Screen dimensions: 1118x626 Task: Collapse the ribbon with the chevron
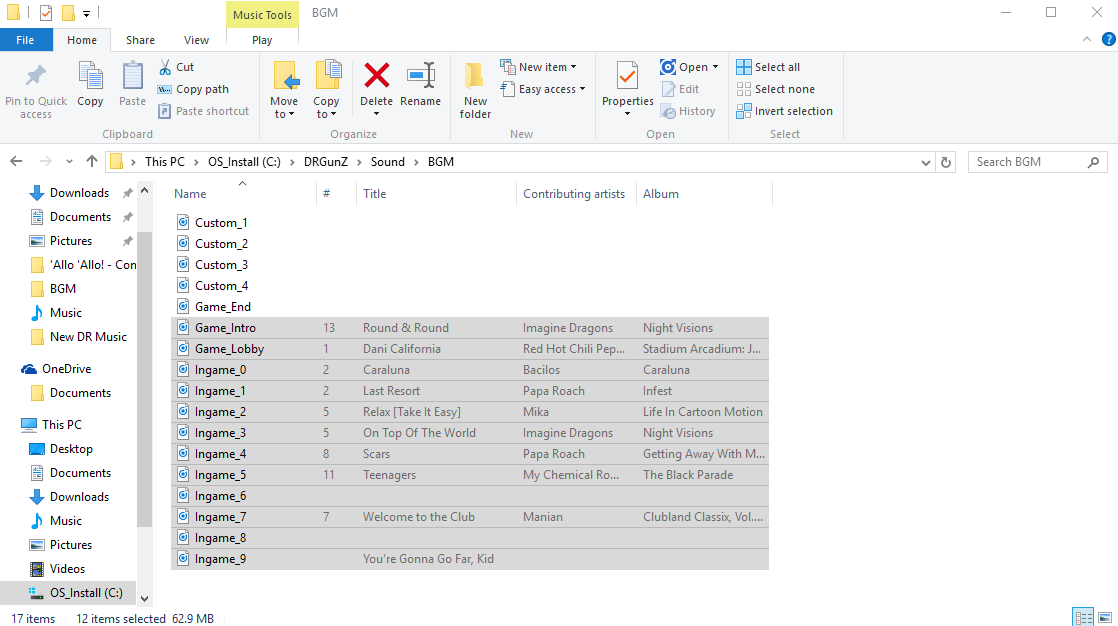[1087, 39]
